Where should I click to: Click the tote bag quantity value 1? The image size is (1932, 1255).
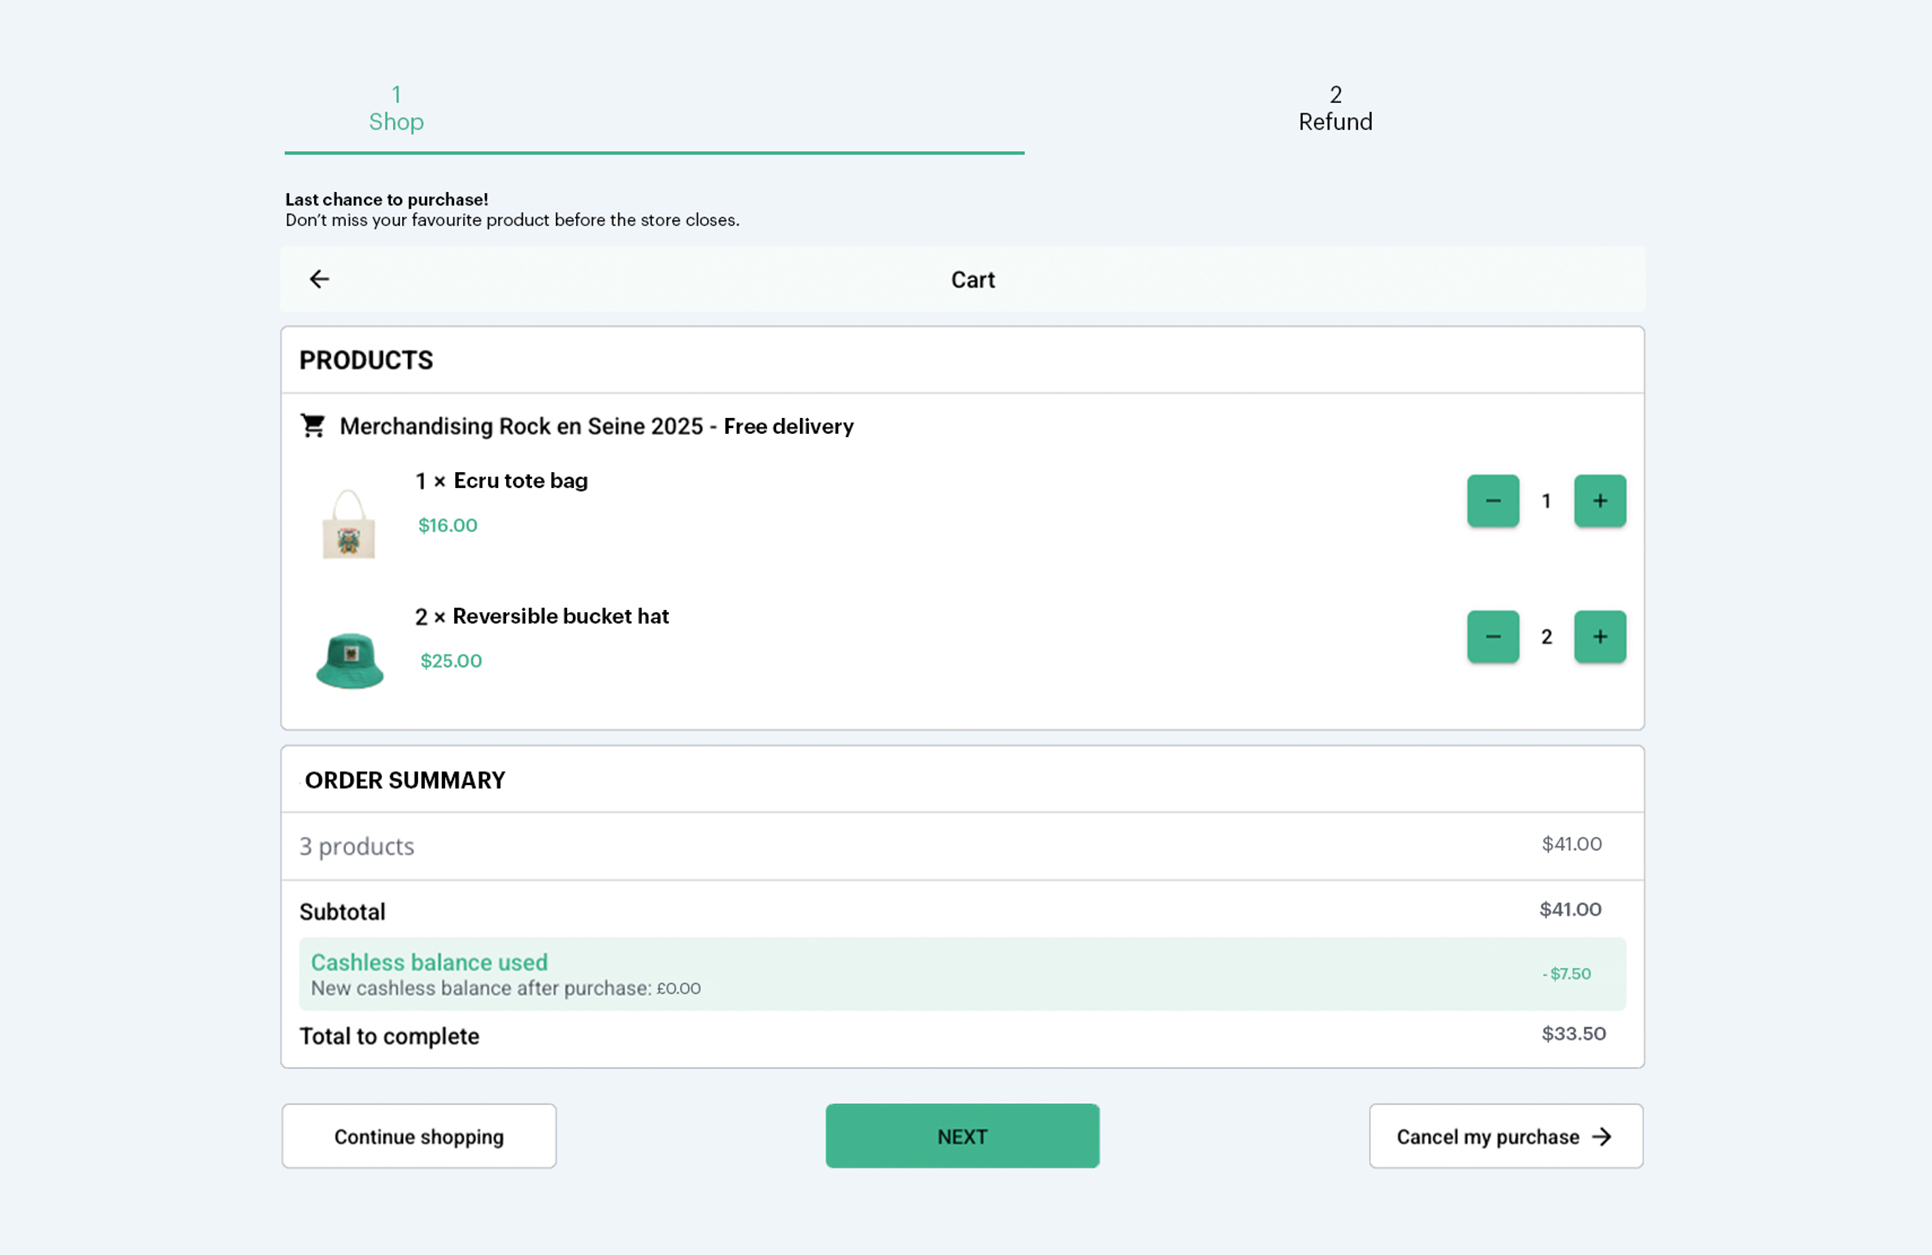1546,501
